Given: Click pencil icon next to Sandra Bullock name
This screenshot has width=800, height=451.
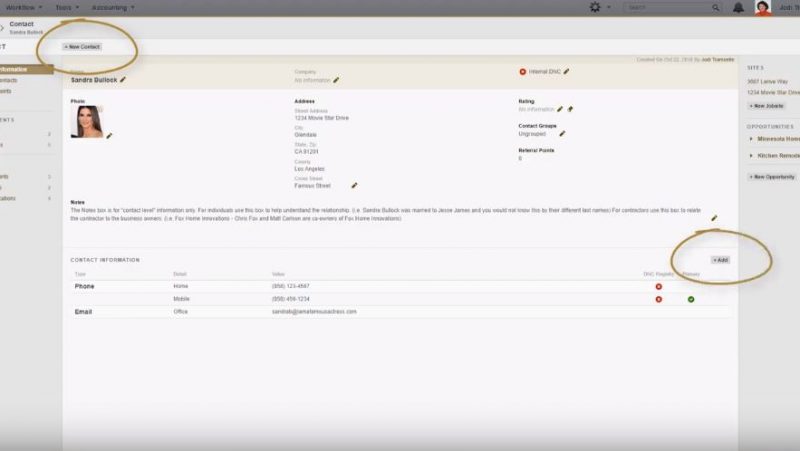Looking at the screenshot, I should tap(123, 80).
